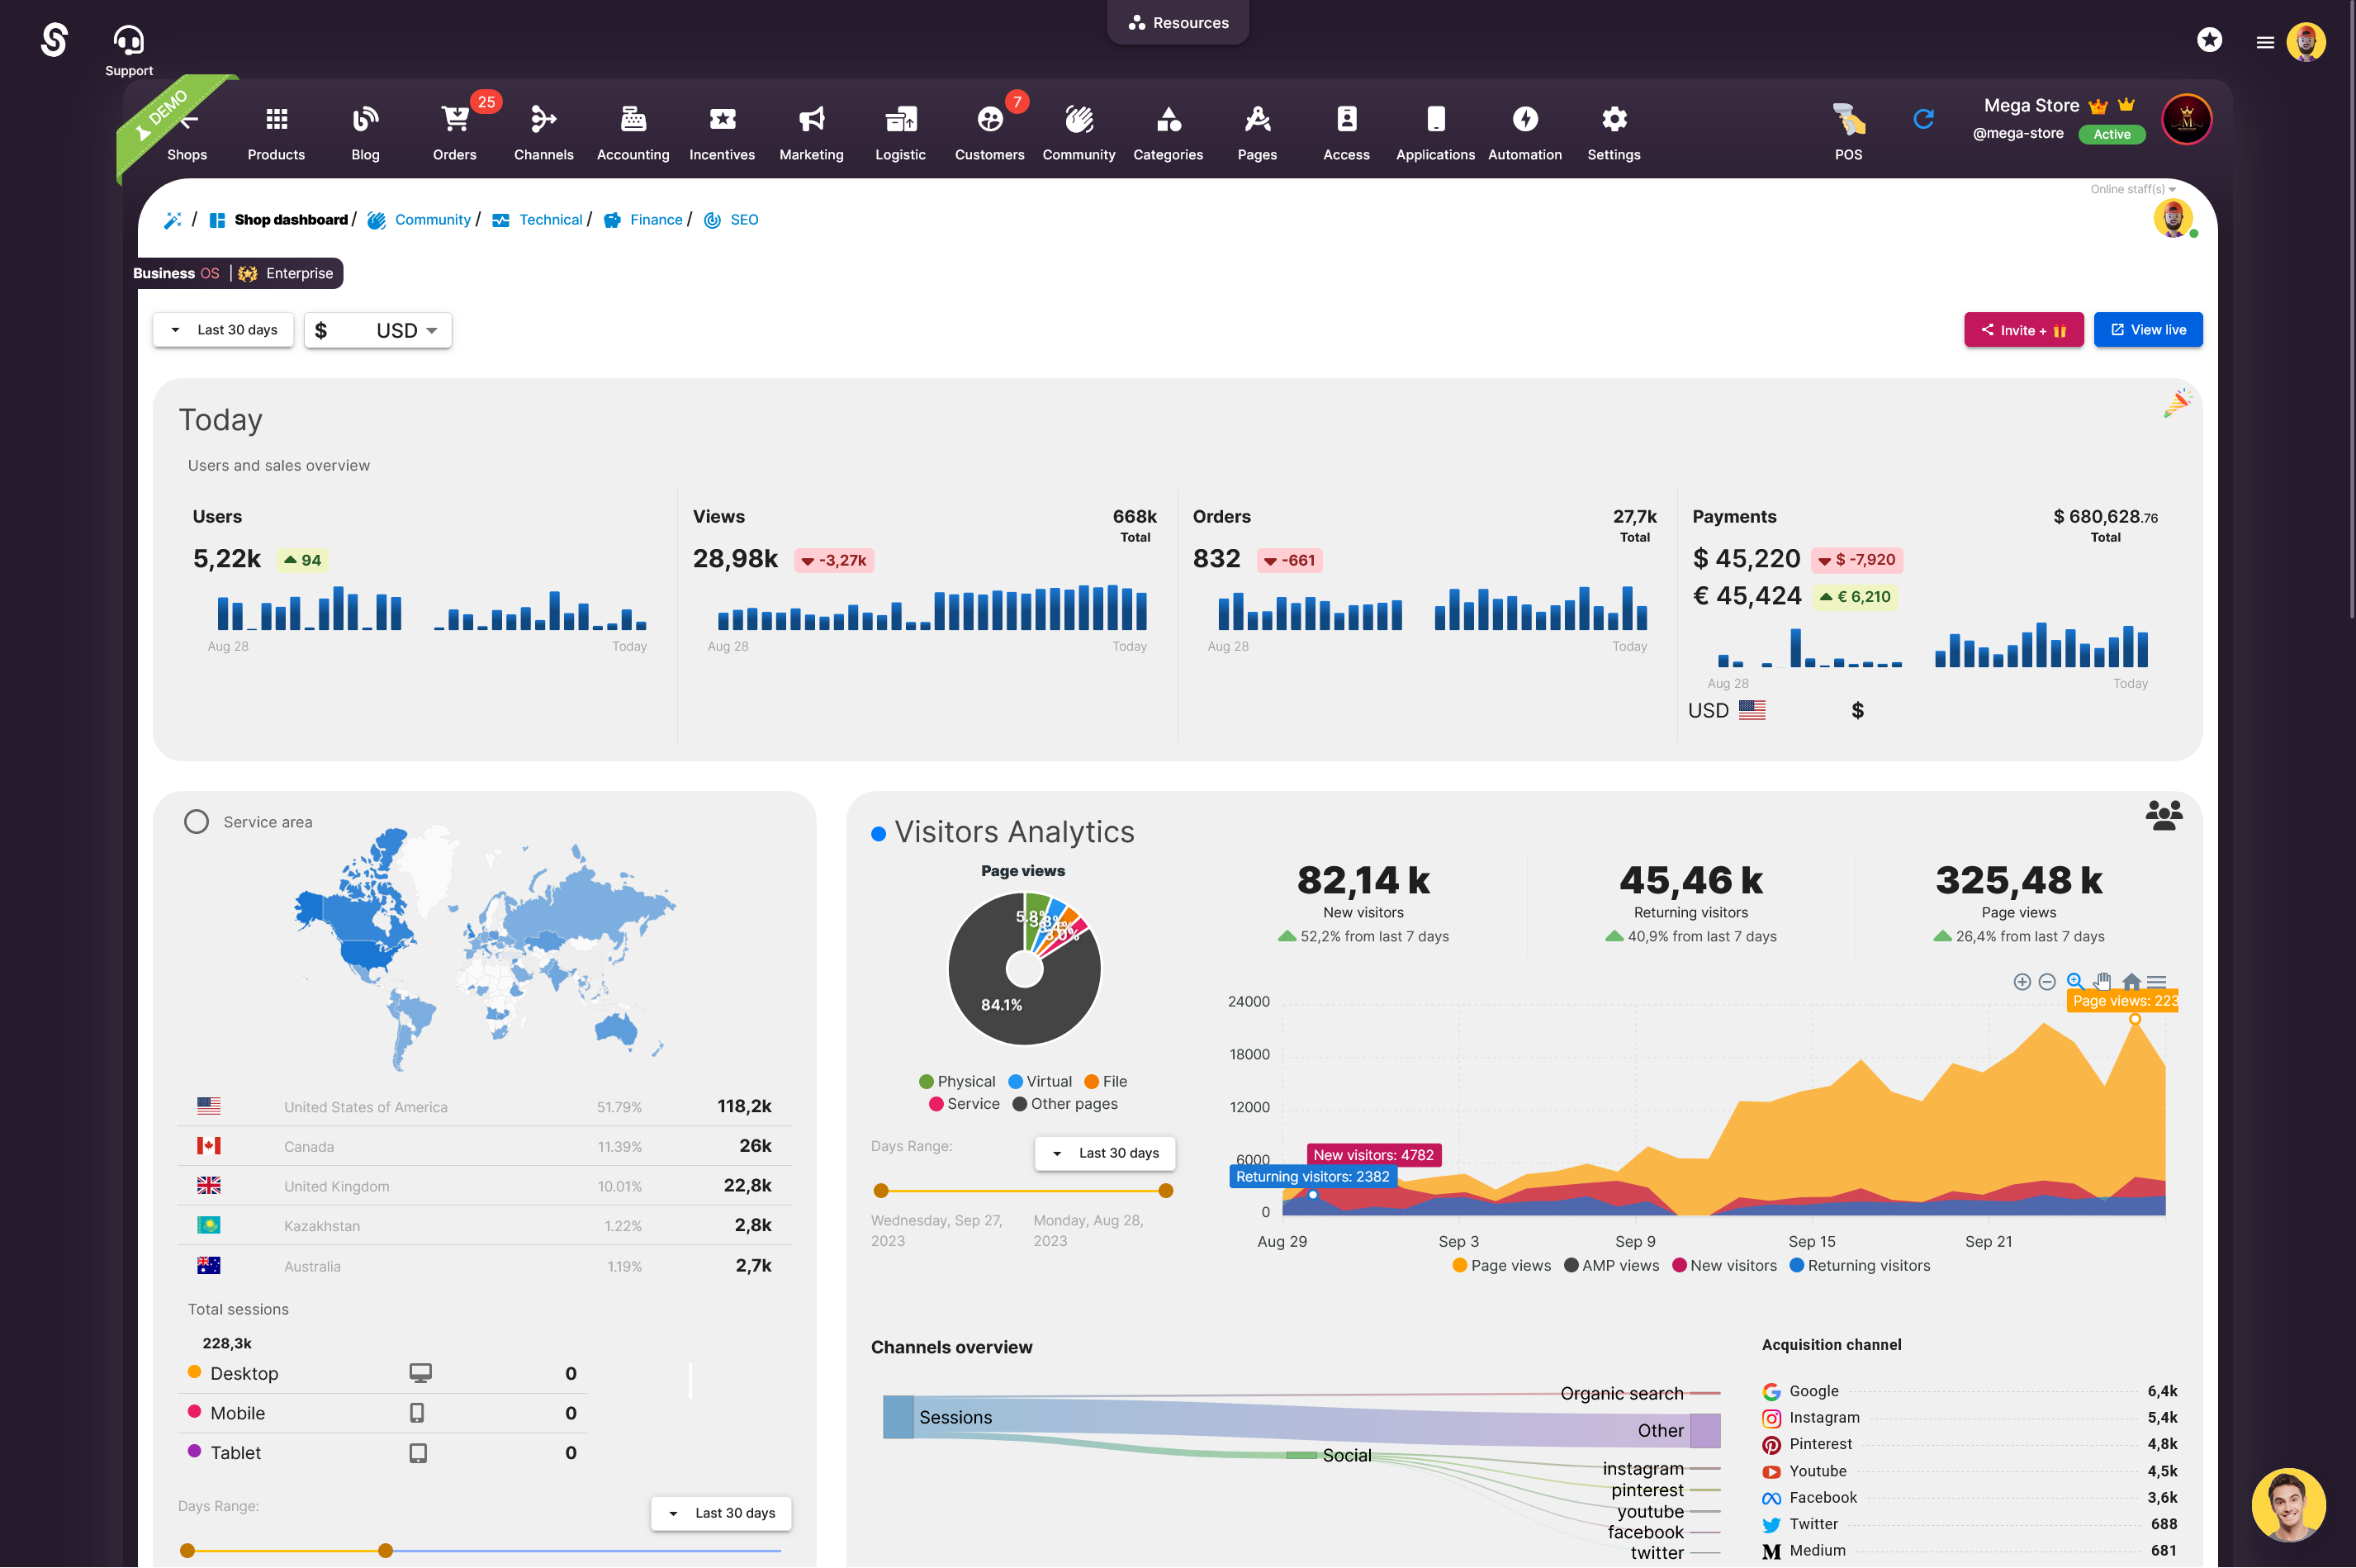Screen dimensions: 2356x1568
Task: Expand the Resources top tab
Action: click(1178, 22)
